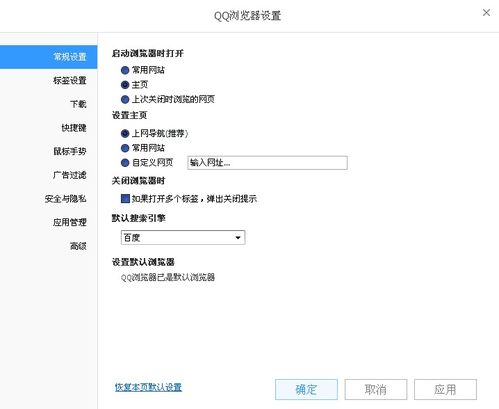Go to 应用管理 section
Viewport: 499px width, 409px height.
click(70, 222)
